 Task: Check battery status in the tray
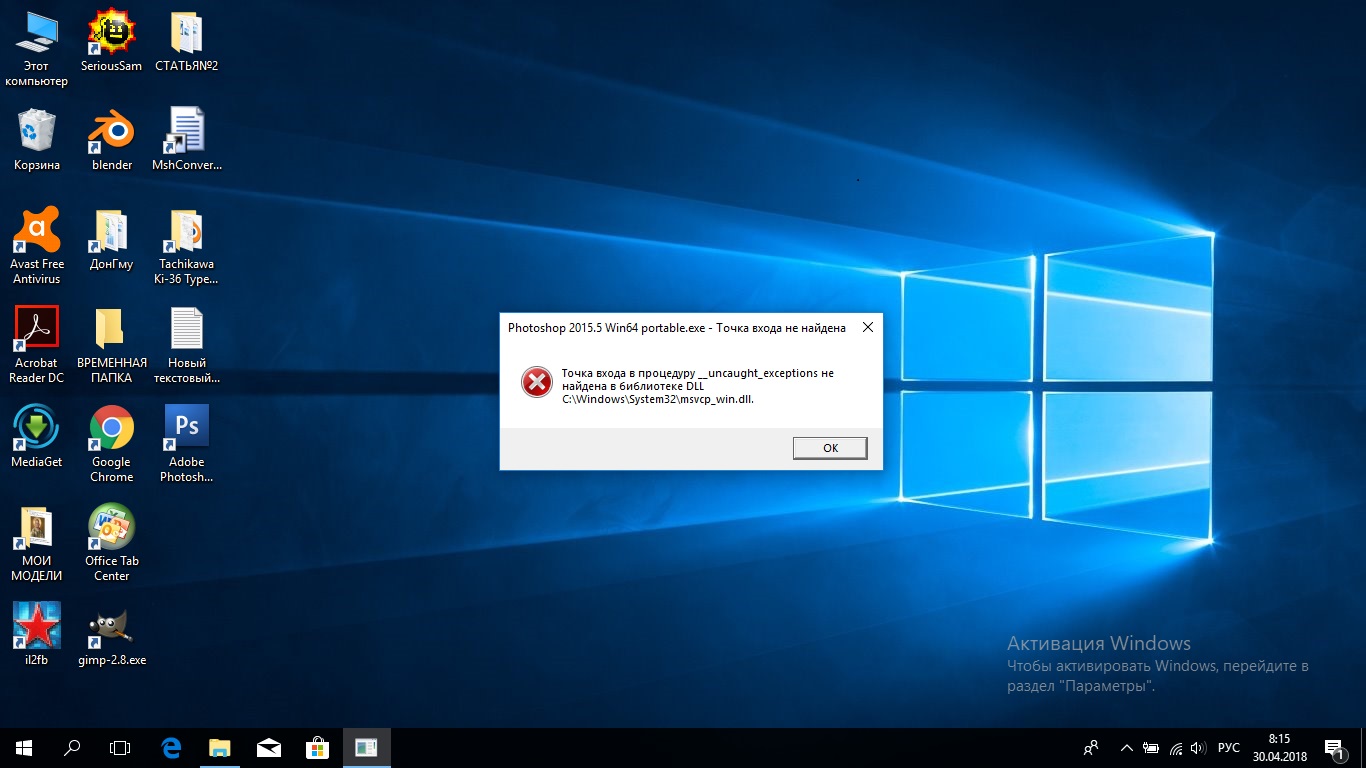1151,748
